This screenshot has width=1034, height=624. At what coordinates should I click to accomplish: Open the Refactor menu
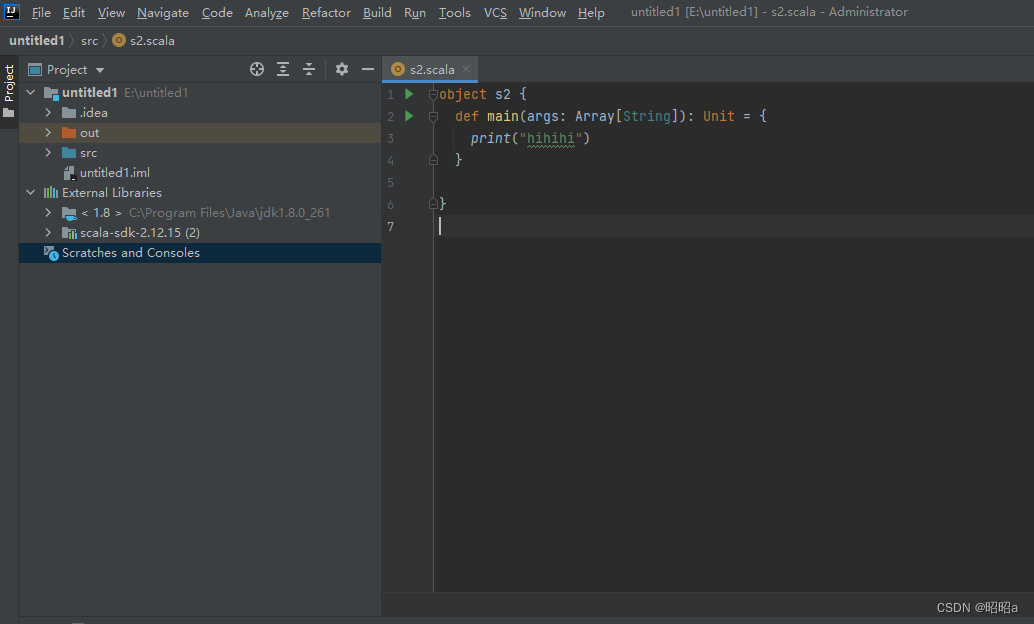[326, 13]
